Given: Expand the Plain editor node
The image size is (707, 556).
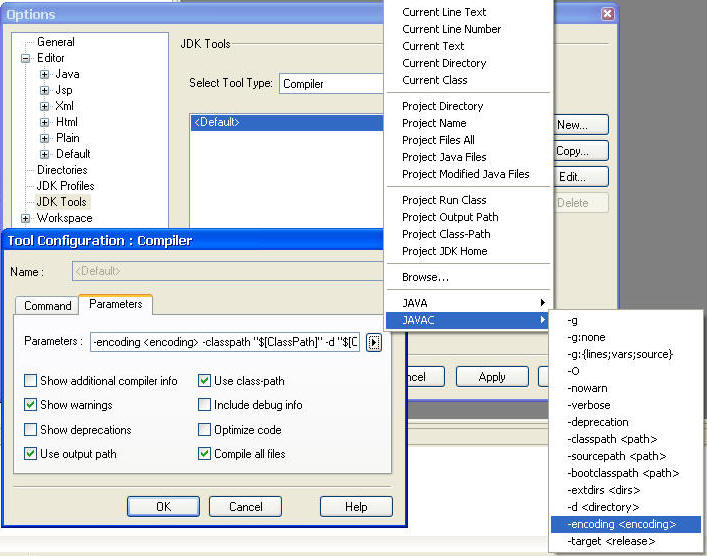Looking at the screenshot, I should pos(44,138).
